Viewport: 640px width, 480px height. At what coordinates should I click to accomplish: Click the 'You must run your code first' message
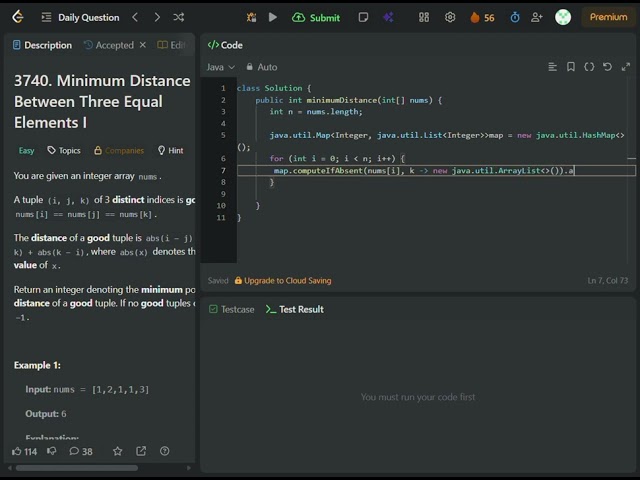(x=418, y=397)
